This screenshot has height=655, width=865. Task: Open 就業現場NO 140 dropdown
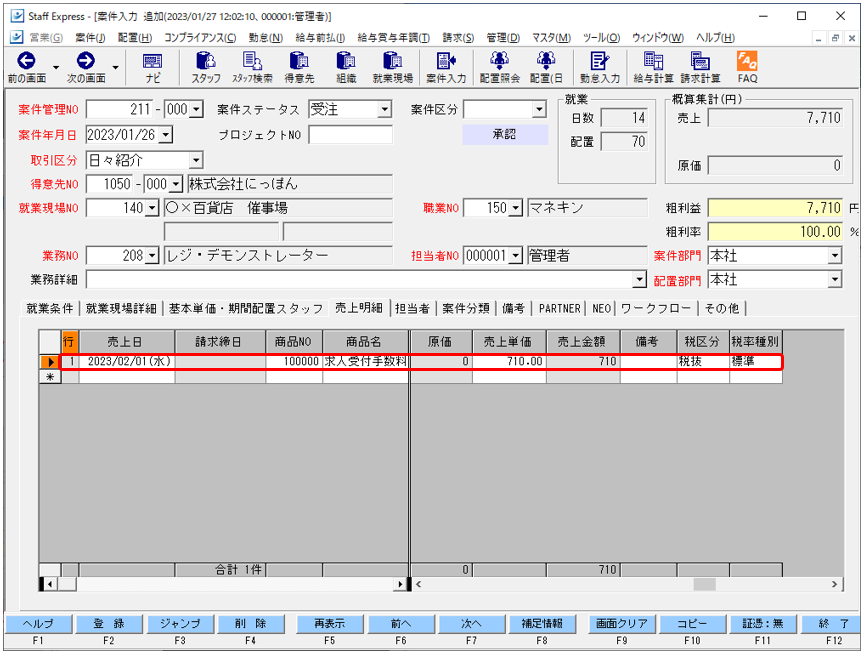[152, 208]
